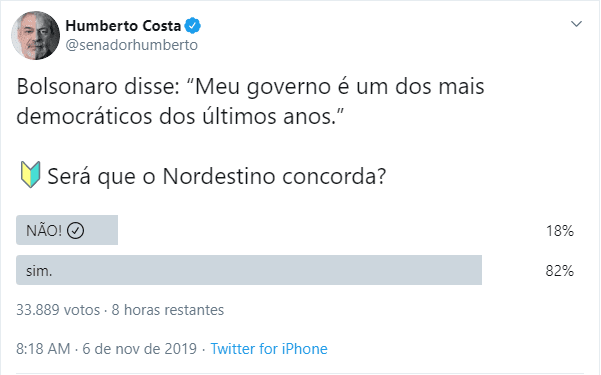Click the Humberto Costa display name
601x375 pixels.
click(123, 26)
